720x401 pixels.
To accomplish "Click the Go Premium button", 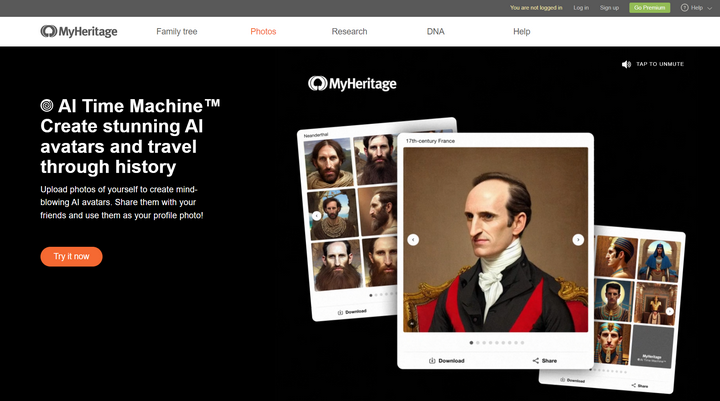I will pos(649,8).
